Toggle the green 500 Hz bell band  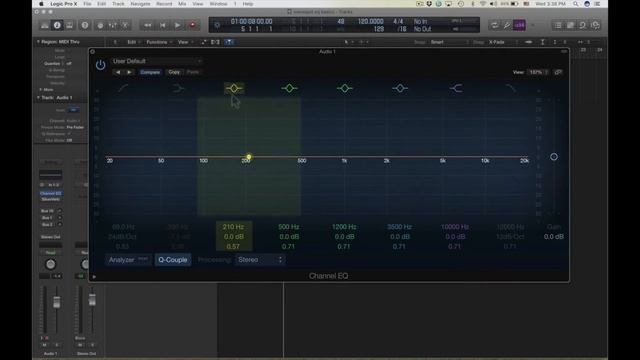[x=289, y=88]
